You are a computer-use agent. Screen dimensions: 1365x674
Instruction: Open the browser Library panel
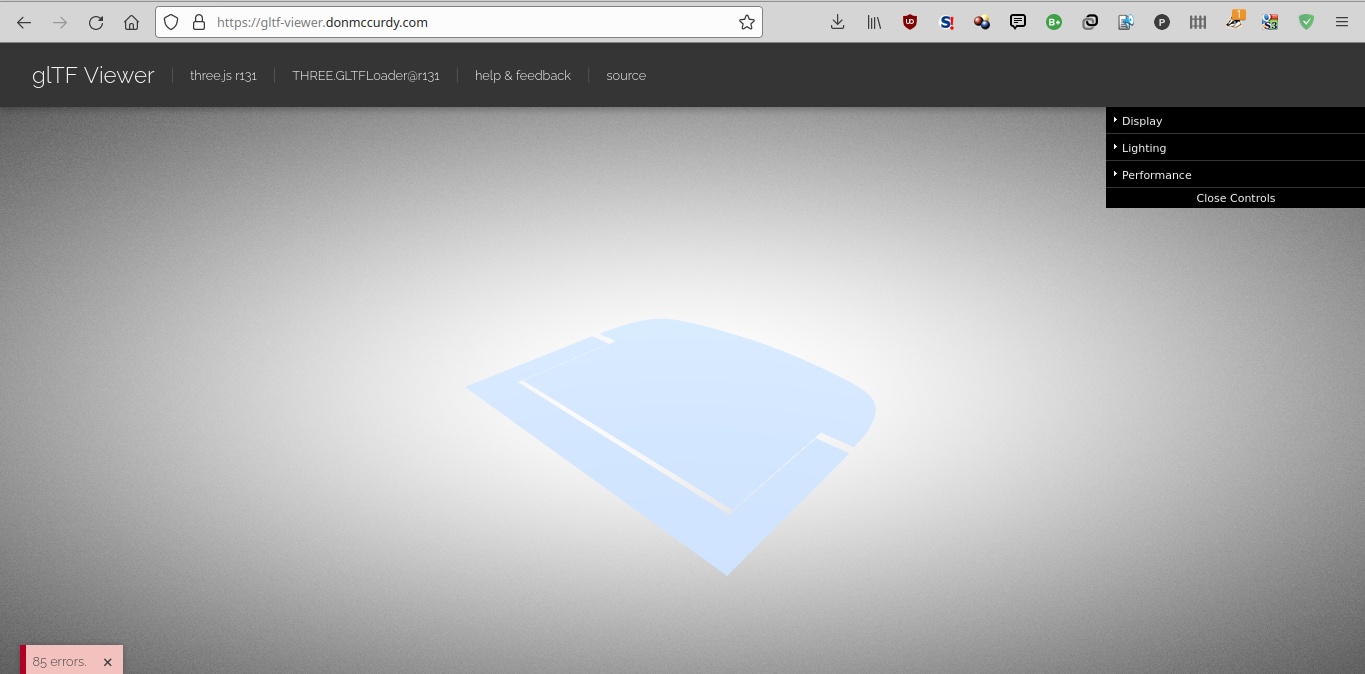click(874, 21)
